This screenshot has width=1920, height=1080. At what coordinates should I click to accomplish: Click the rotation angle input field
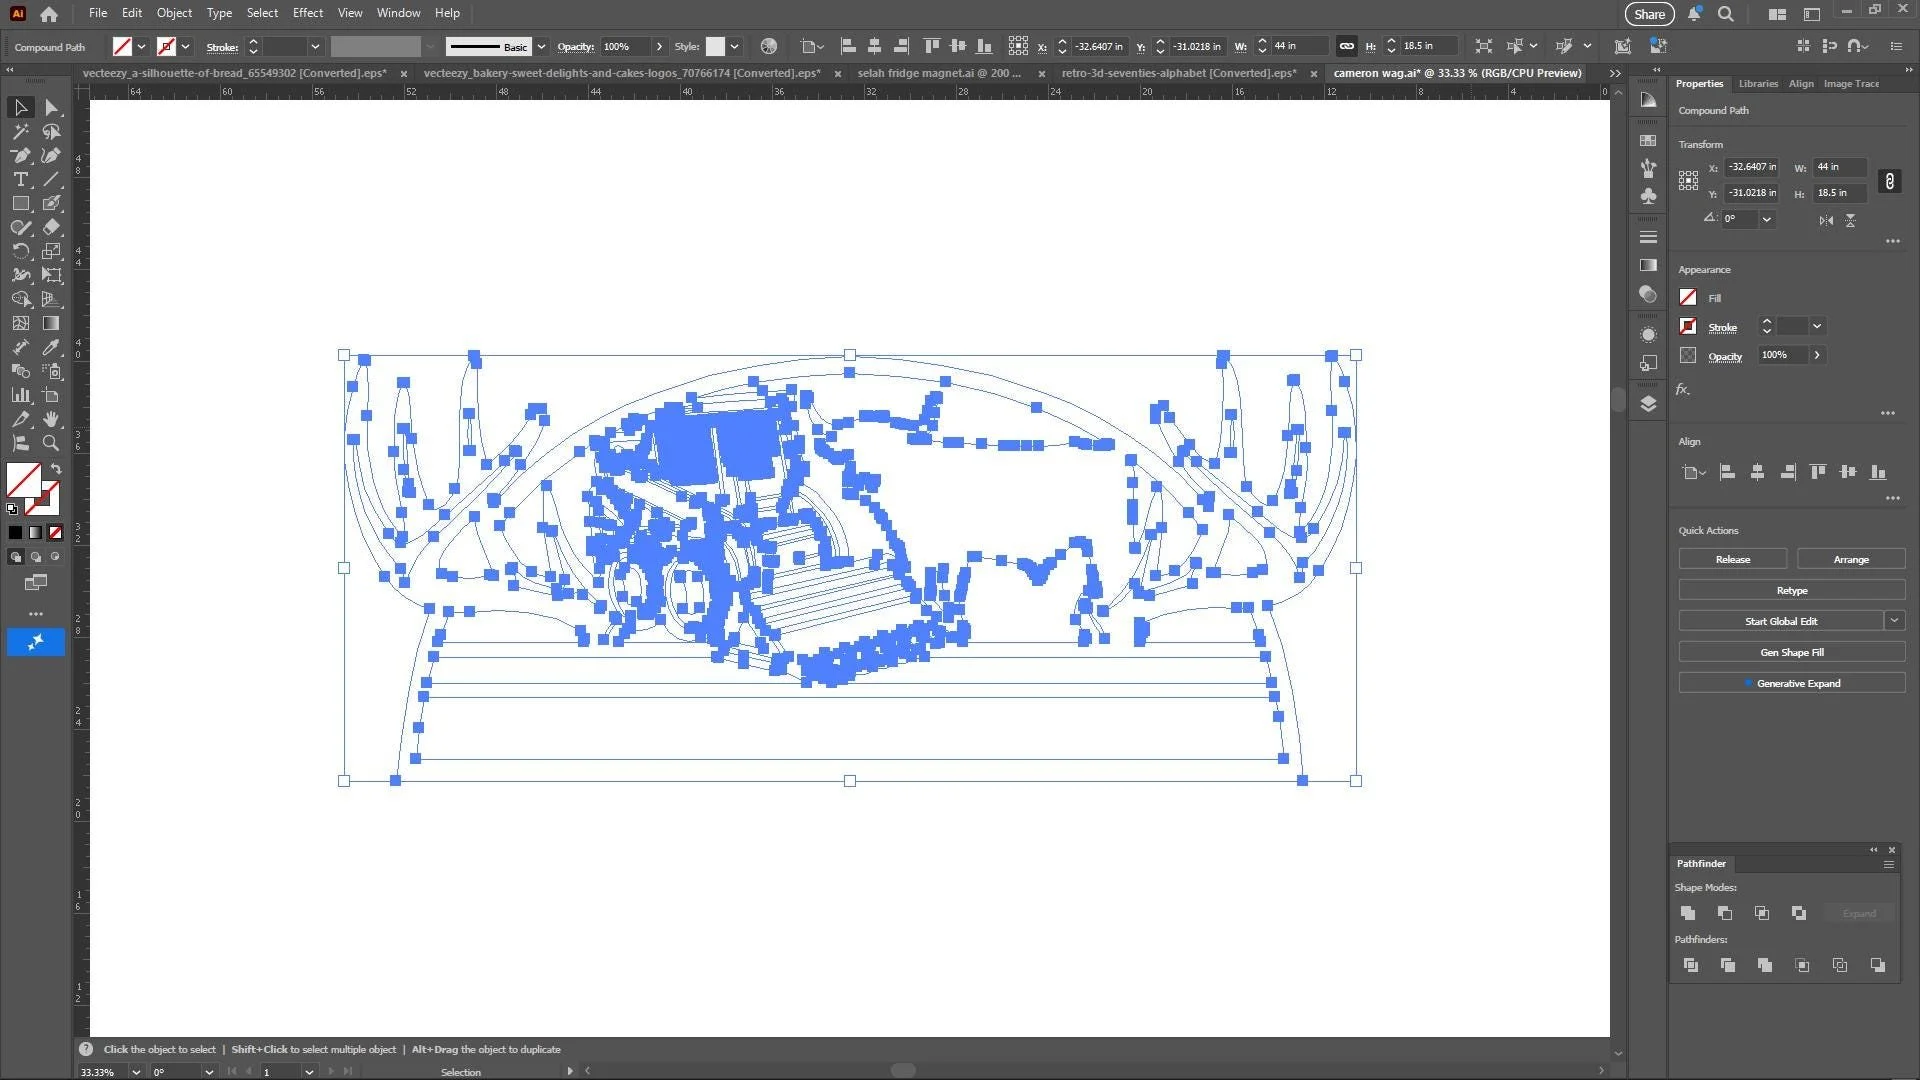click(1740, 219)
